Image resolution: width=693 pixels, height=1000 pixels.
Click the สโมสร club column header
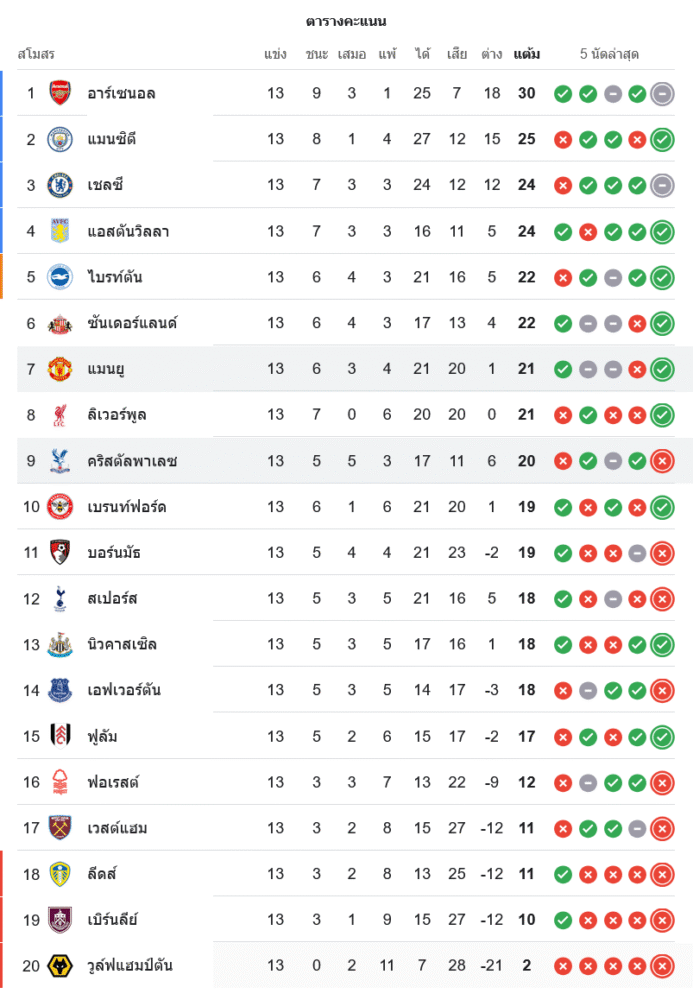(36, 54)
